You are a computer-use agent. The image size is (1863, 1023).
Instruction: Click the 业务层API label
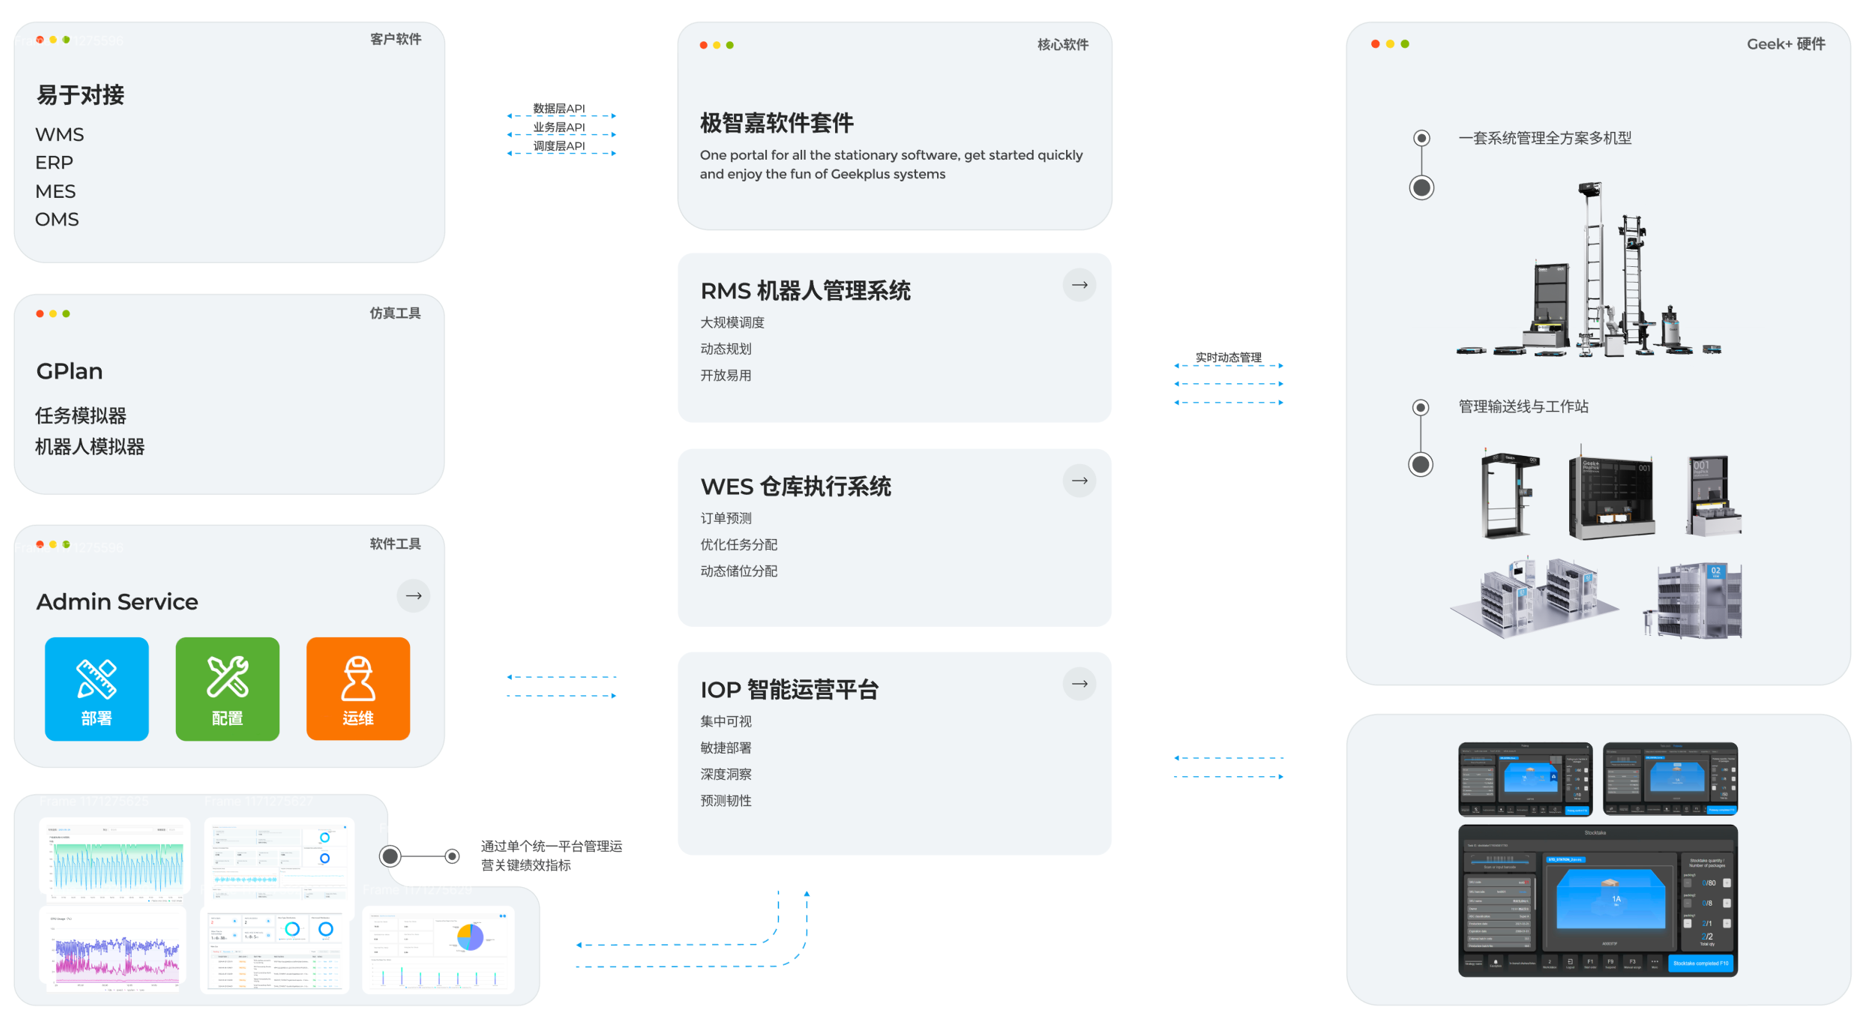click(x=559, y=127)
